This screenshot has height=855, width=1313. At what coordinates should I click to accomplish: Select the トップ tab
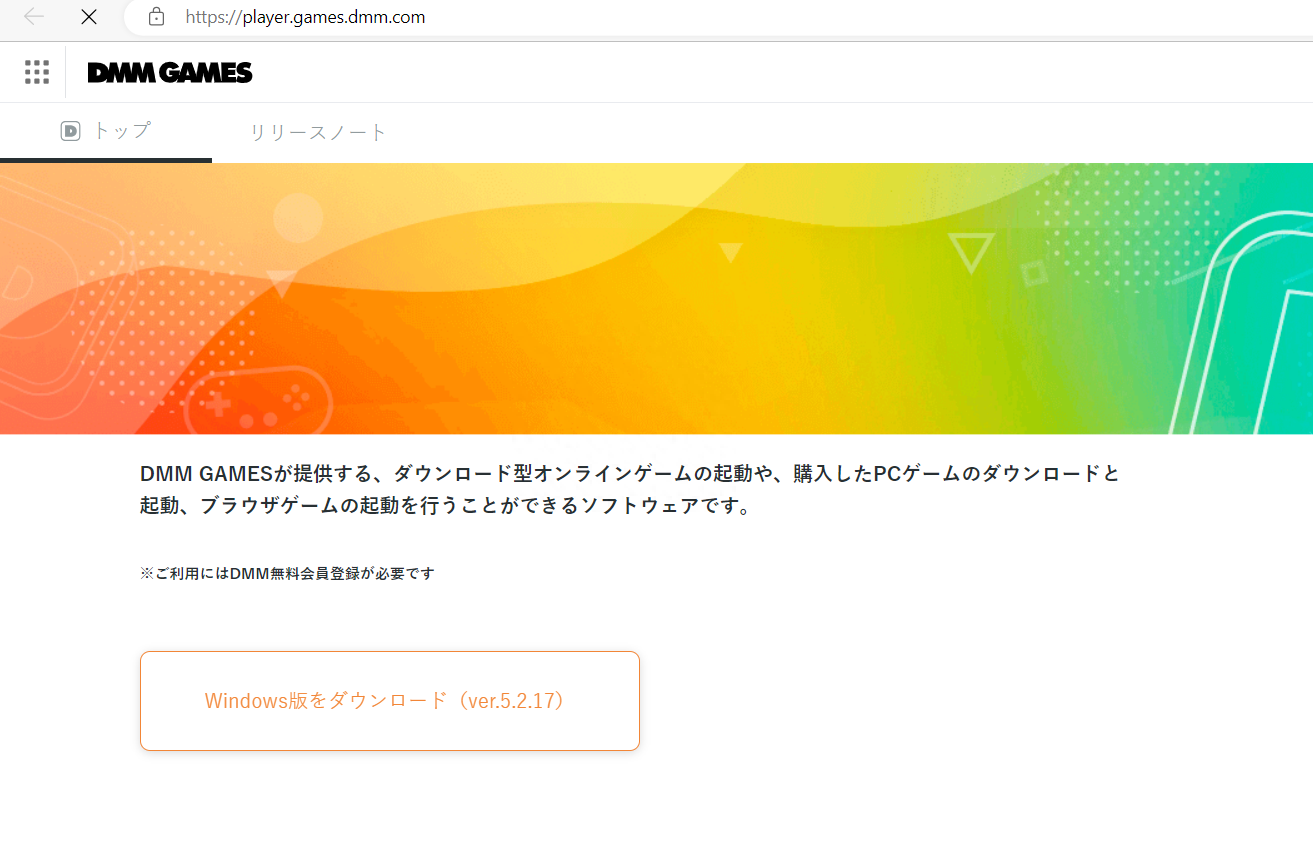(x=106, y=131)
